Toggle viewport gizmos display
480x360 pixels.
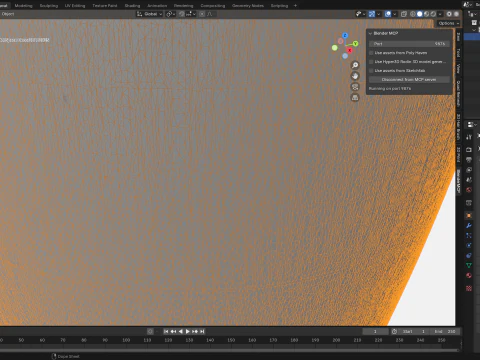click(372, 14)
